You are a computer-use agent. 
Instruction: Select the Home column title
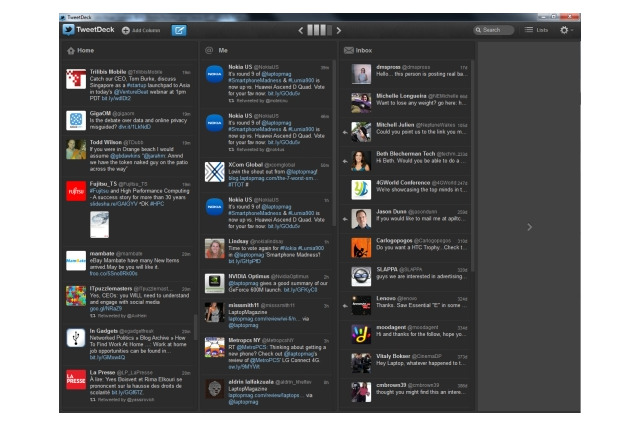tap(86, 51)
